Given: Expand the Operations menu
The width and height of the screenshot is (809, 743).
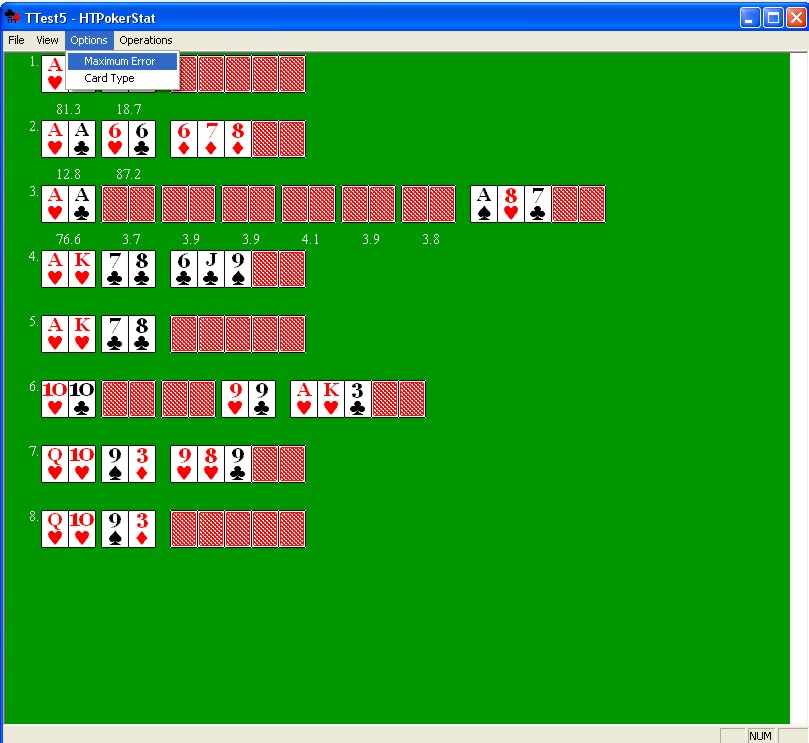Looking at the screenshot, I should tap(146, 40).
